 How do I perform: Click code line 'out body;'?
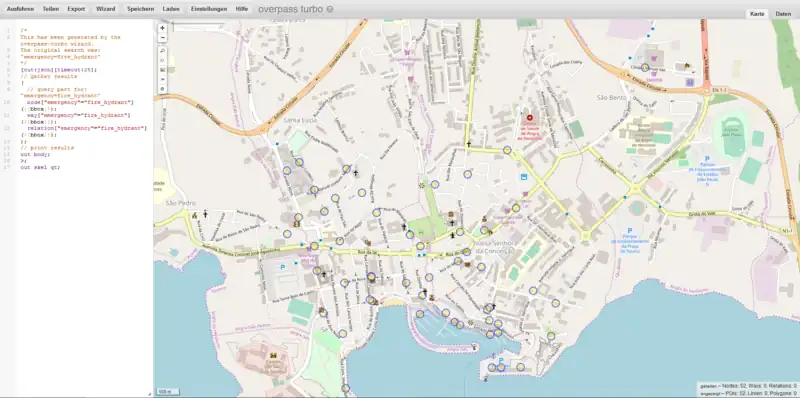pos(35,154)
